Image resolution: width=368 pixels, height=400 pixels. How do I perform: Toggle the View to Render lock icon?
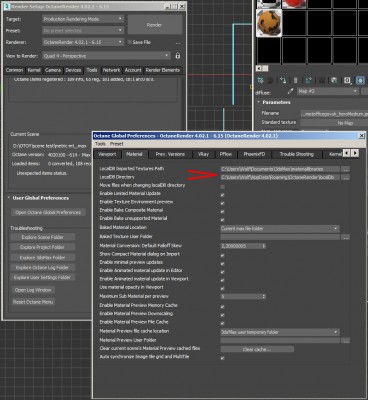(178, 56)
